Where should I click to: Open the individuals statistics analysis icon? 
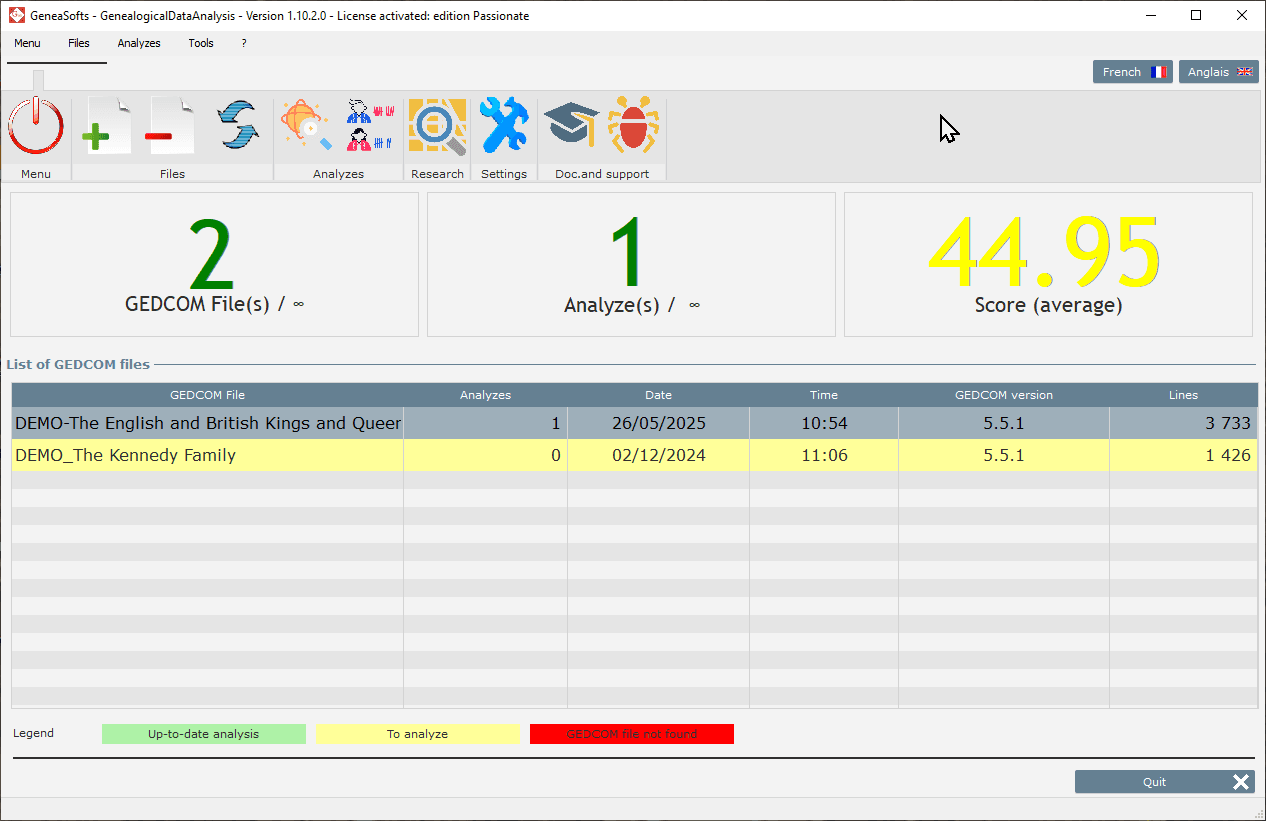click(370, 126)
